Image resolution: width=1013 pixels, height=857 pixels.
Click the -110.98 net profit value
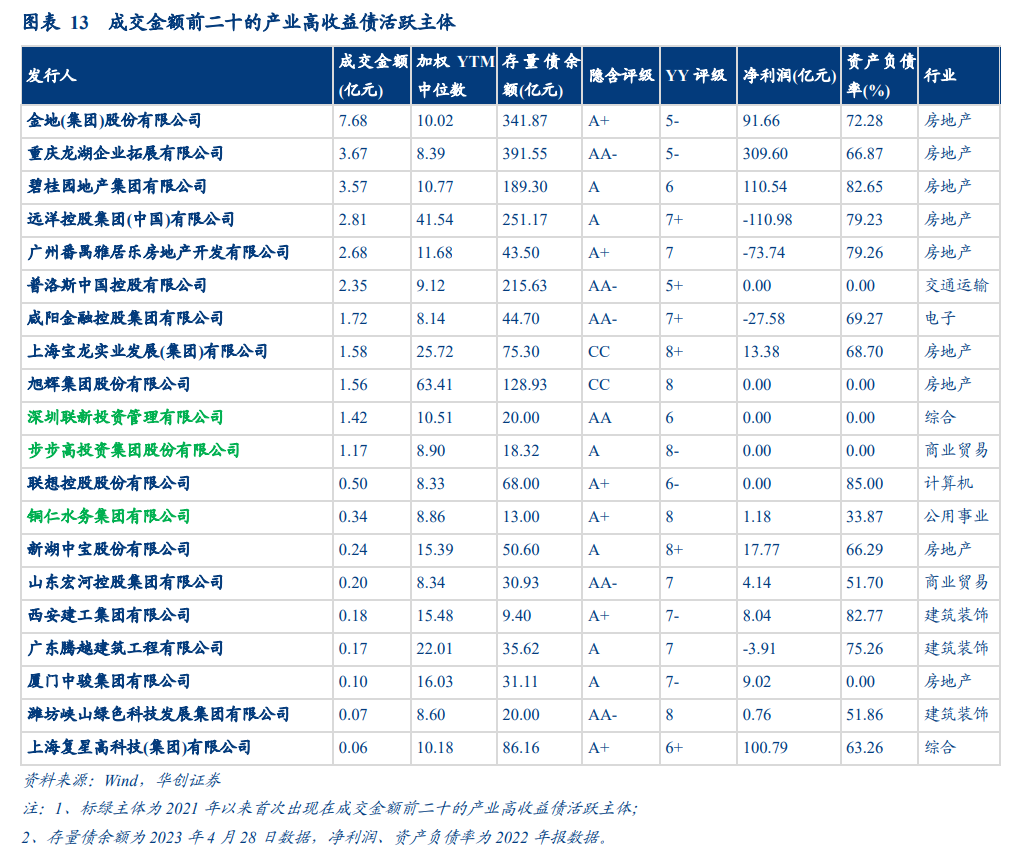pyautogui.click(x=768, y=220)
